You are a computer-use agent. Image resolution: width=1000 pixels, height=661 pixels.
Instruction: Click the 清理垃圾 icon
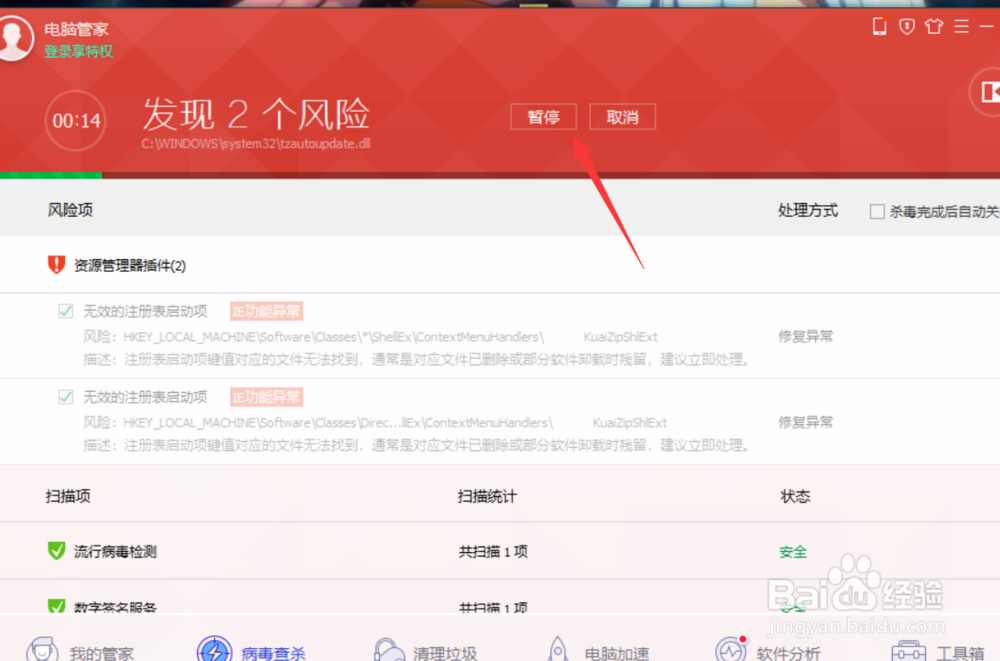389,650
